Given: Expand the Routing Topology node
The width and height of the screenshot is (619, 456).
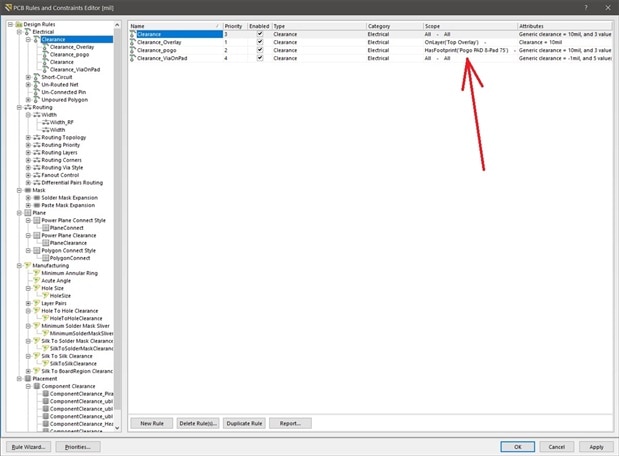Looking at the screenshot, I should point(28,137).
